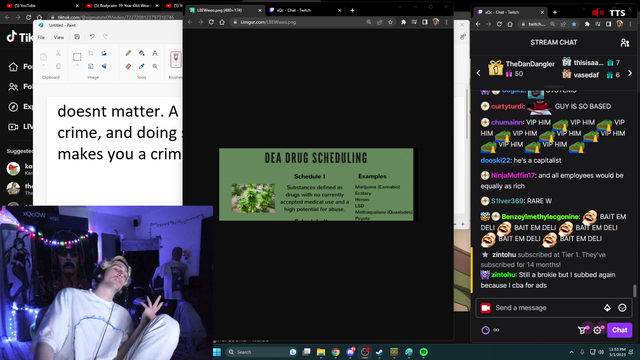Expand the Selection options dropdown arrow
This screenshot has width=640, height=360.
(77, 66)
